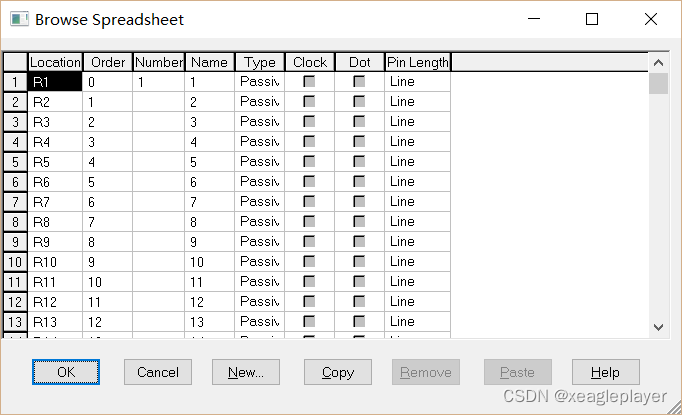Select the Type cell for R9
The width and height of the screenshot is (682, 415).
point(260,242)
